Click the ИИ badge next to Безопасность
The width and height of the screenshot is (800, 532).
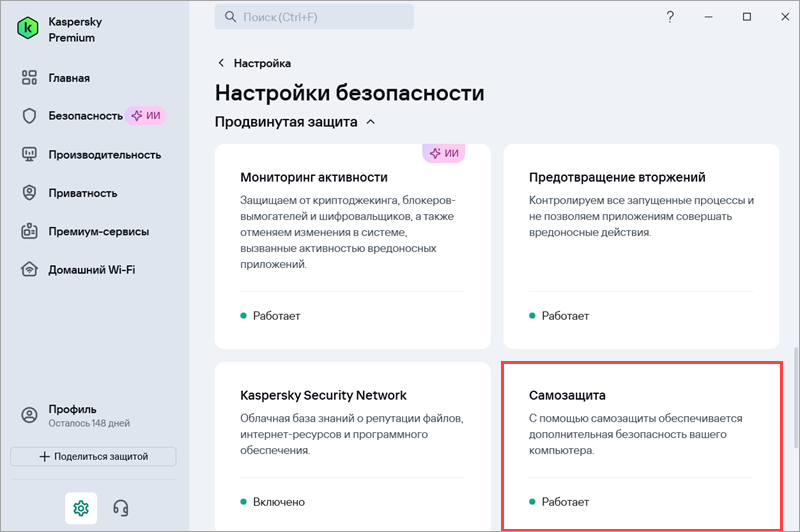tap(146, 116)
